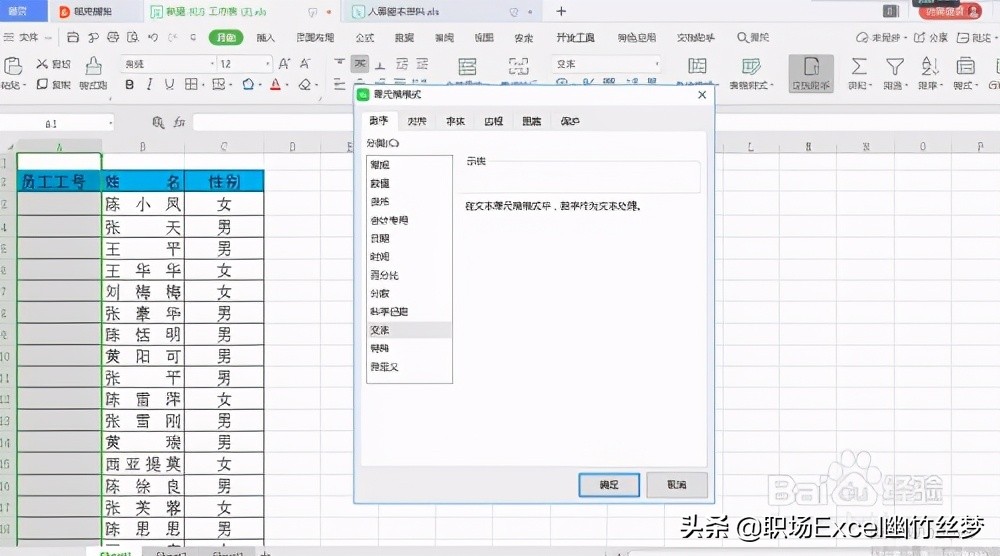Click the search magnifier in ribbon tabs
Image resolution: width=1000 pixels, height=556 pixels.
click(x=742, y=38)
